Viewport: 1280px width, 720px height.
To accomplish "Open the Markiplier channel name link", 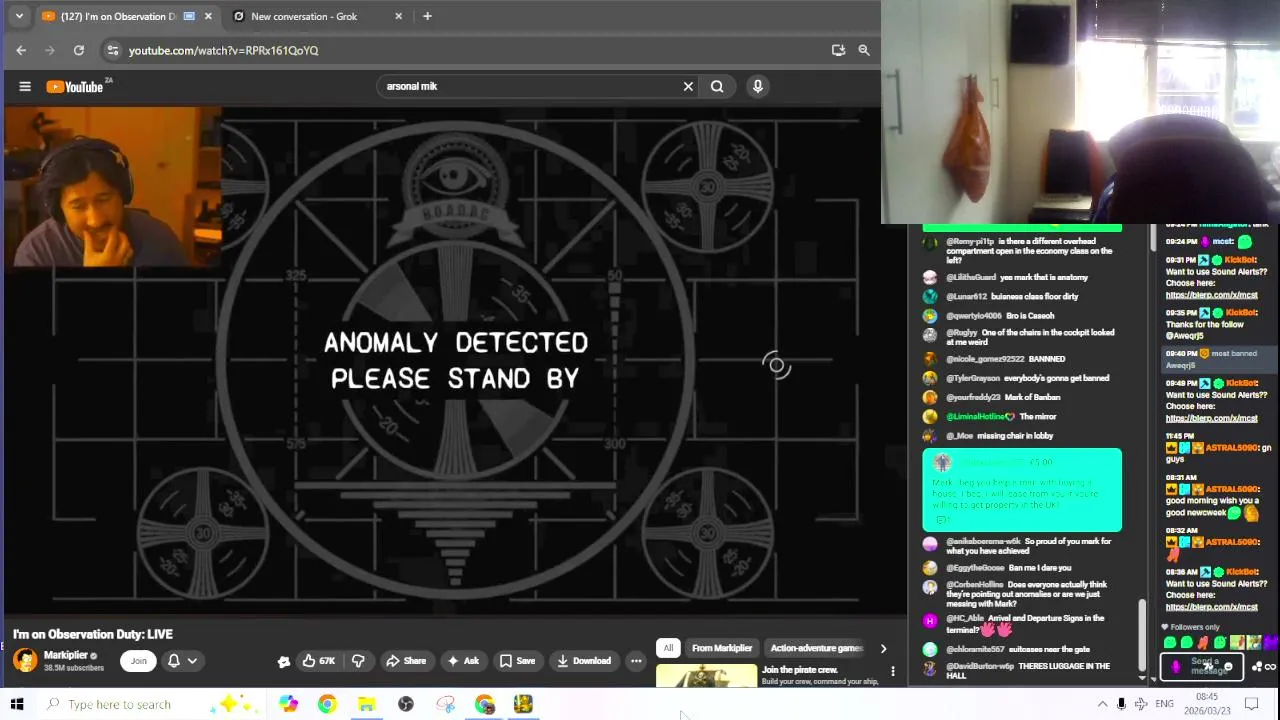I will [x=66, y=655].
